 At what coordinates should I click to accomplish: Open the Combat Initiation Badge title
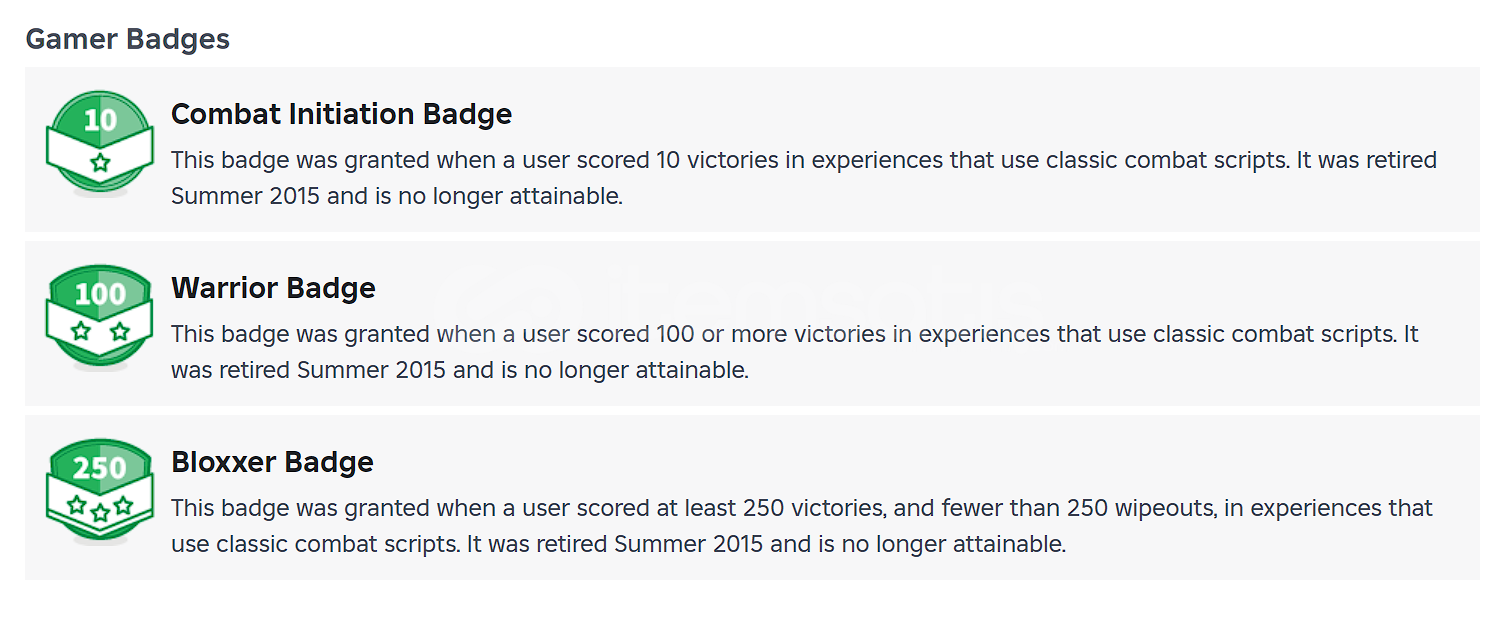341,114
